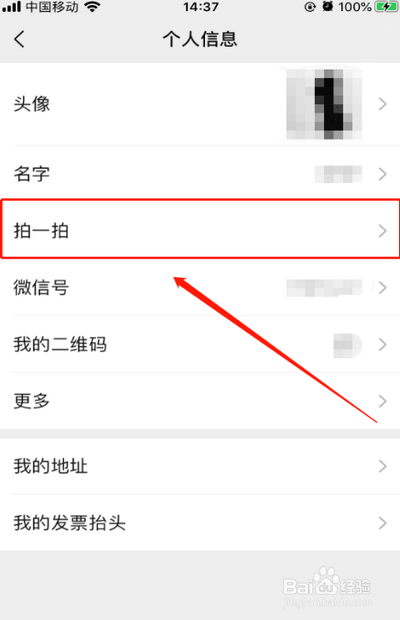
Task: Tap the cellular signal bars icon
Action: pyautogui.click(x=11, y=7)
